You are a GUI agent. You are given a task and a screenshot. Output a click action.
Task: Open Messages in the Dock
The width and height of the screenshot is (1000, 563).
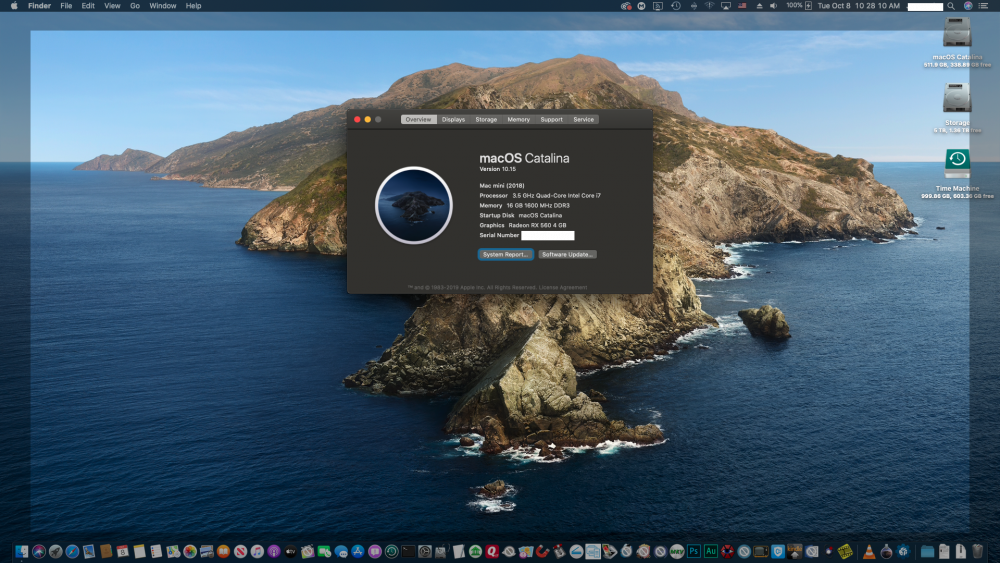(x=341, y=552)
